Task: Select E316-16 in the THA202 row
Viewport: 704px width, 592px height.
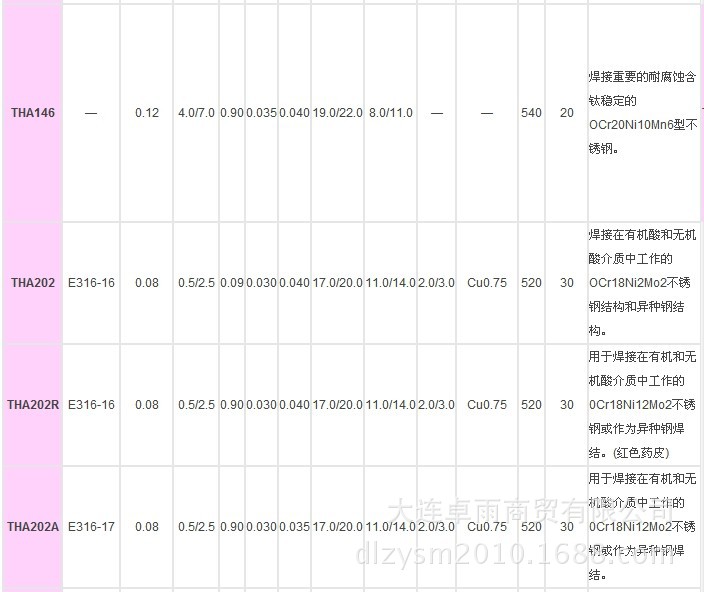Action: [x=91, y=283]
